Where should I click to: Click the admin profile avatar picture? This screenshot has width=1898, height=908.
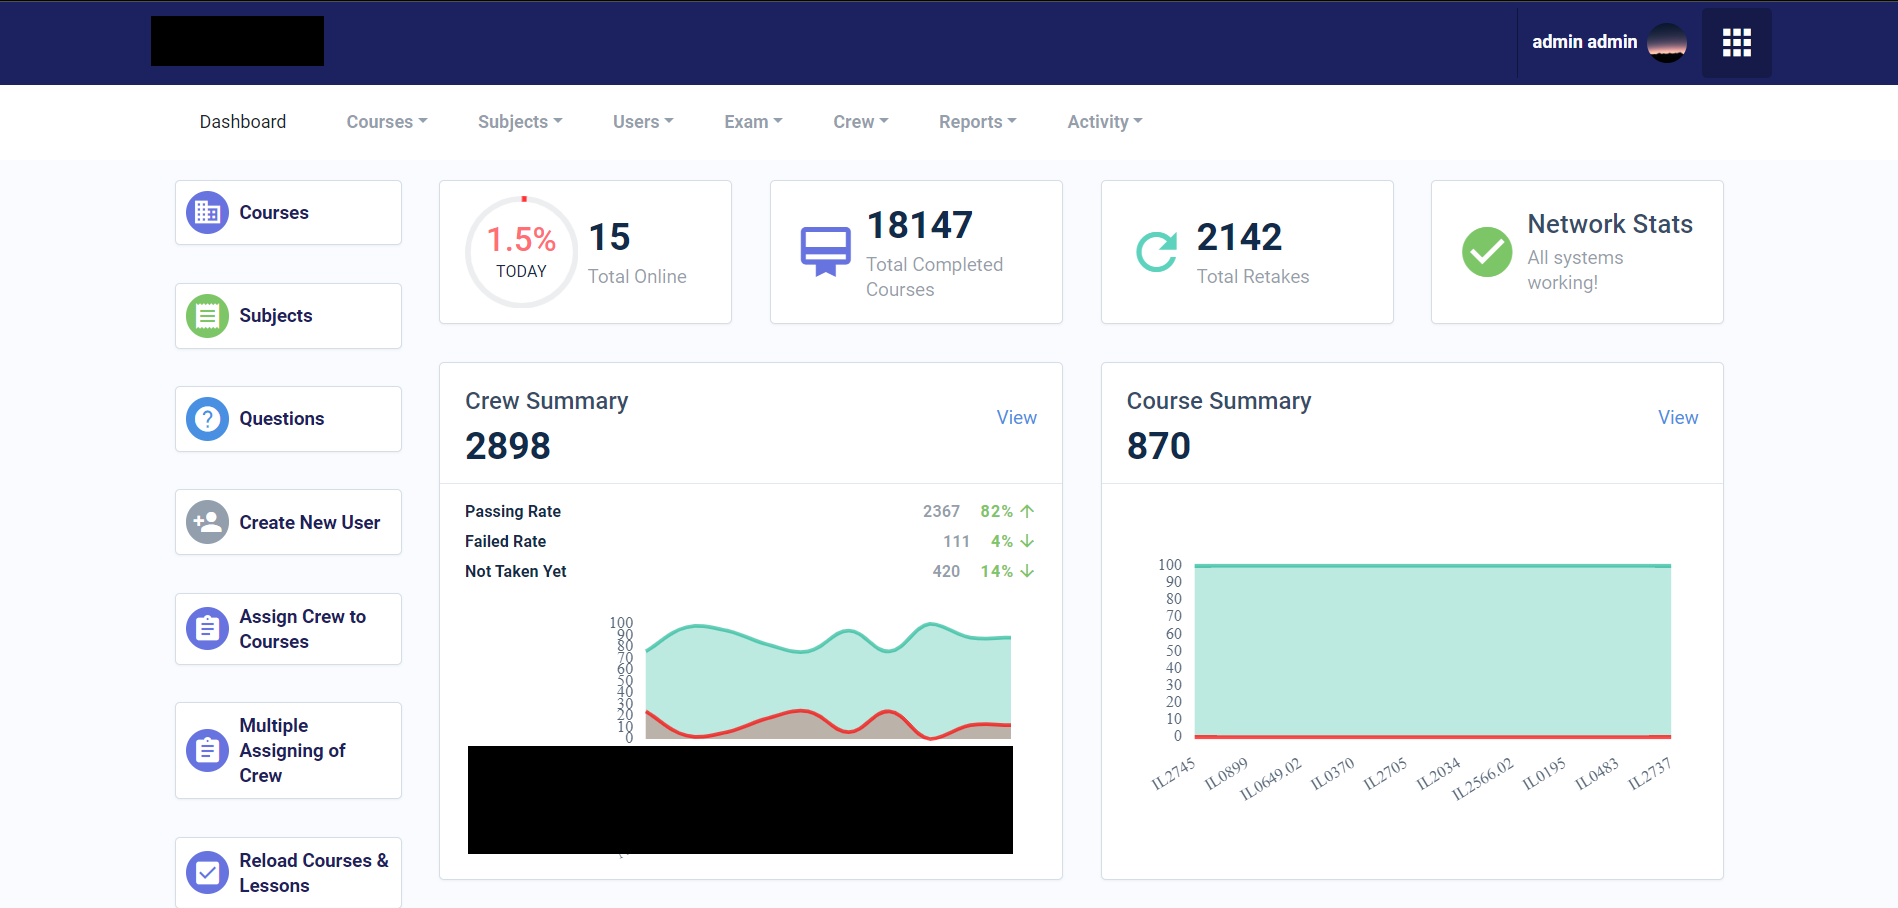click(1666, 42)
